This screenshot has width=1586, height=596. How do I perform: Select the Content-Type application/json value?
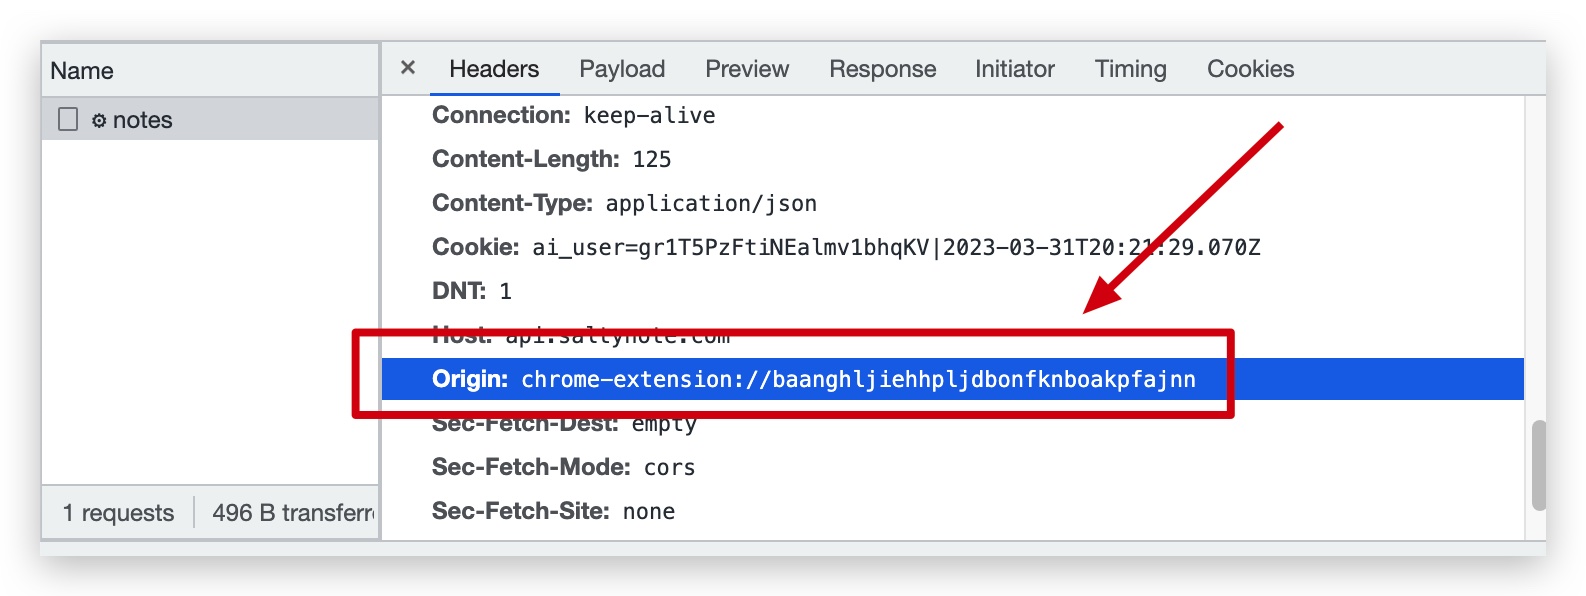(x=710, y=203)
